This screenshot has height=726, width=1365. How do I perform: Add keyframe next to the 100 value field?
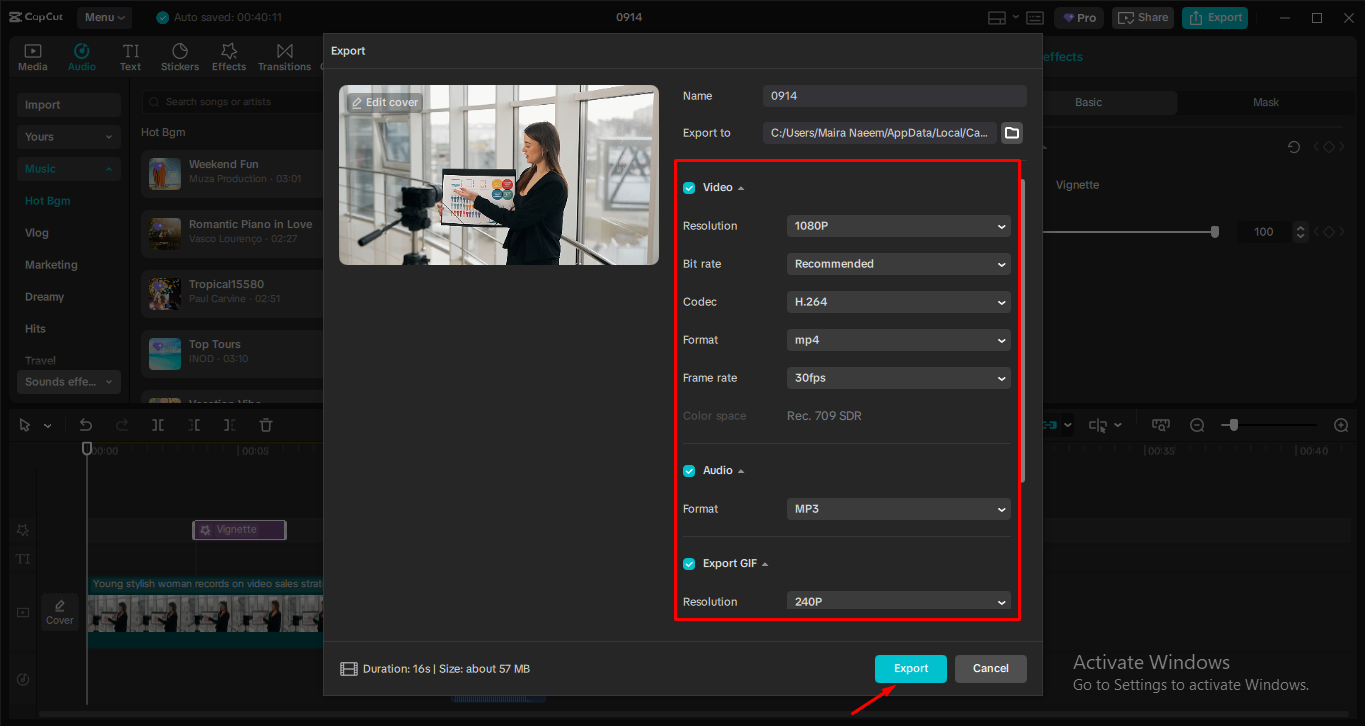pyautogui.click(x=1329, y=232)
